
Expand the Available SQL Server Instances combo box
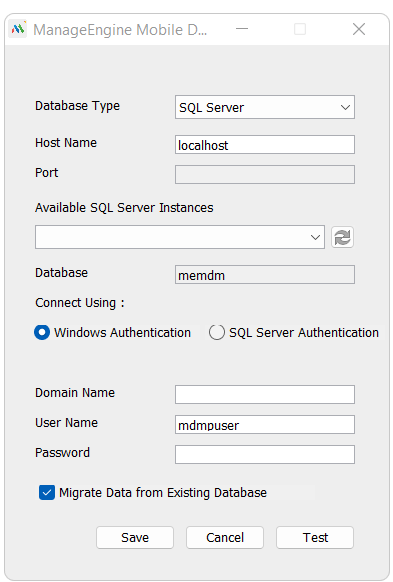coord(180,237)
